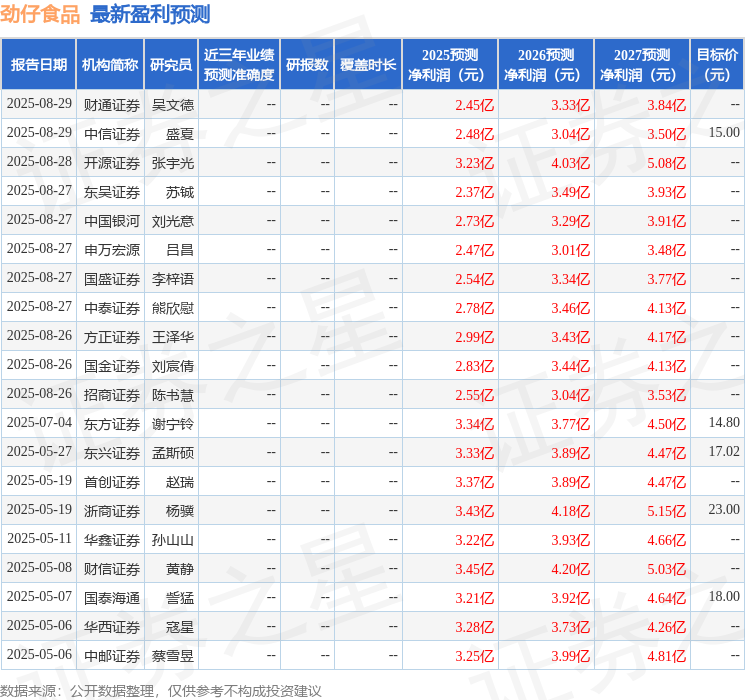Select the 报告日期 column header

(39, 65)
